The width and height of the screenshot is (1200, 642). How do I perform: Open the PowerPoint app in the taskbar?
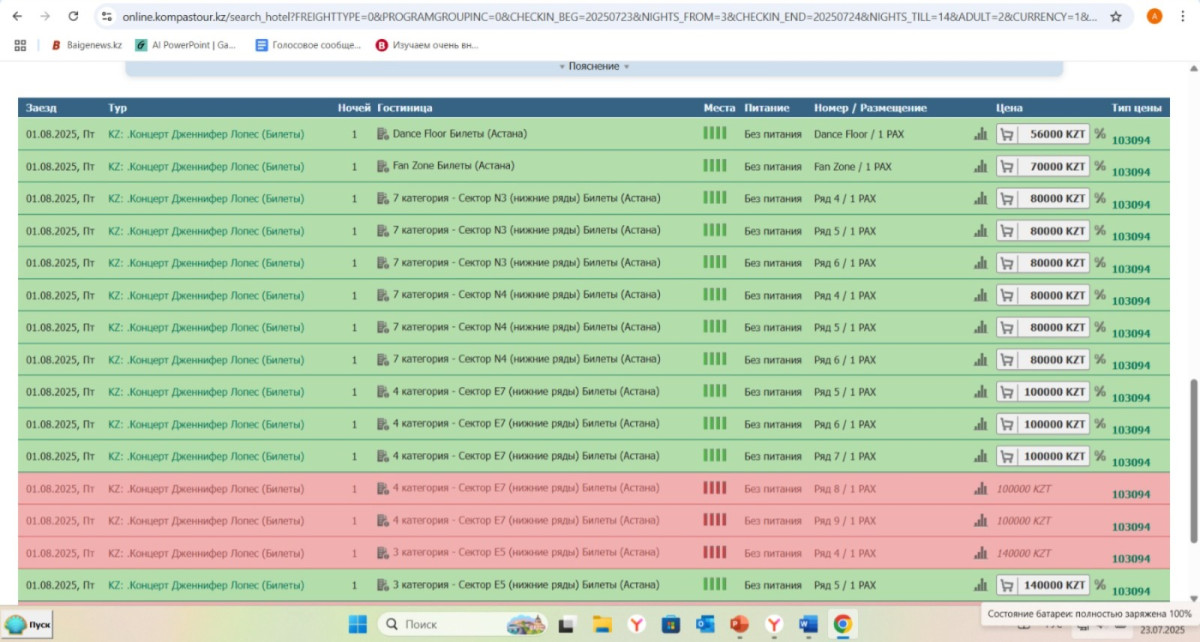pos(739,624)
